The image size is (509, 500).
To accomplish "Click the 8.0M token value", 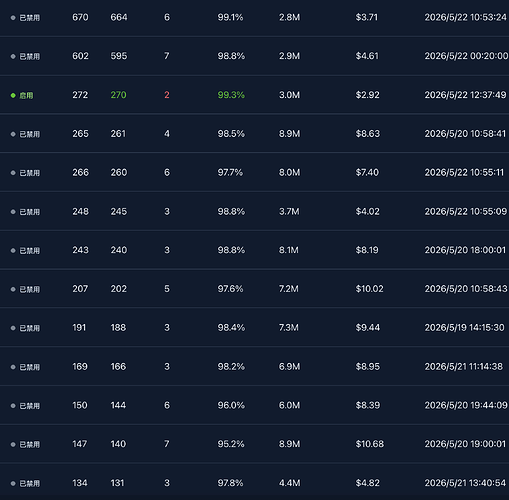I will click(x=289, y=172).
